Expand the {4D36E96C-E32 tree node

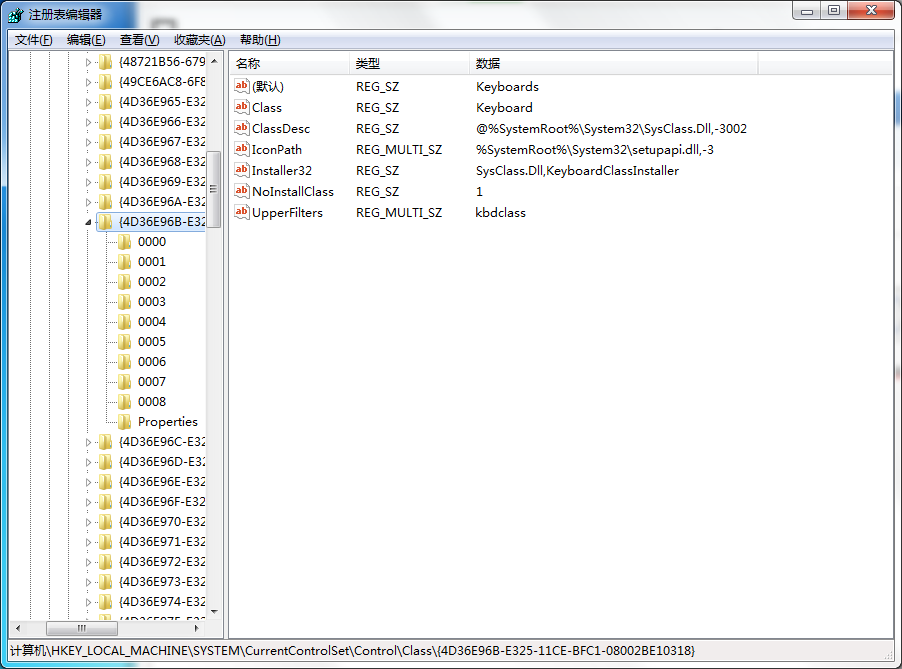click(88, 442)
